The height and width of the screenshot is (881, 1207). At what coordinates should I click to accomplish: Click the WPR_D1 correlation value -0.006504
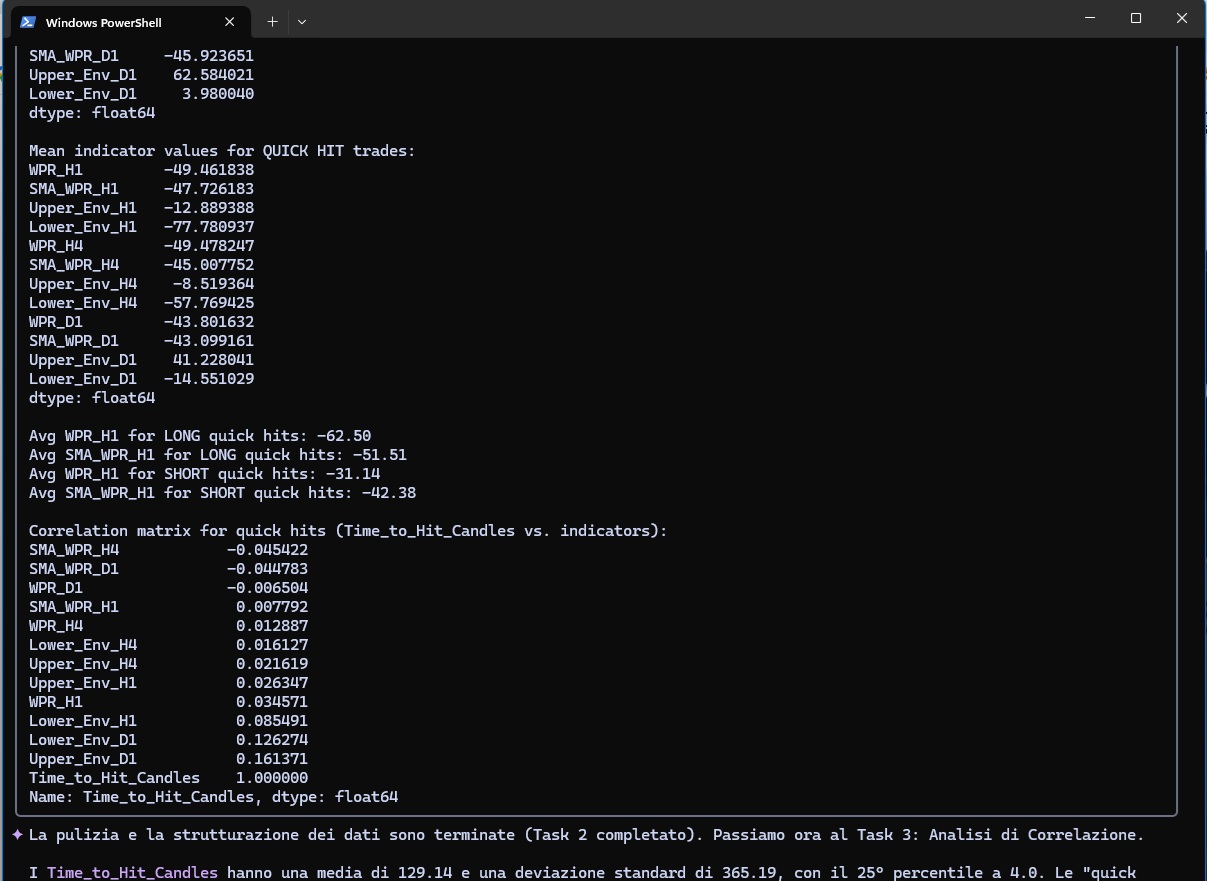(267, 588)
